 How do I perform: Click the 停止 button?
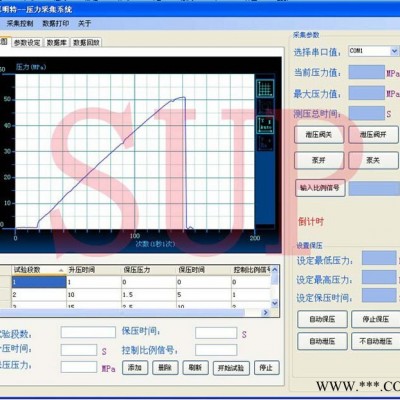[266, 368]
